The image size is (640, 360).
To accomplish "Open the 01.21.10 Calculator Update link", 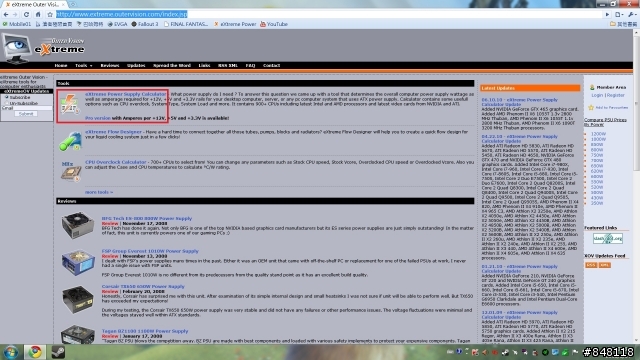I will click(x=519, y=269).
